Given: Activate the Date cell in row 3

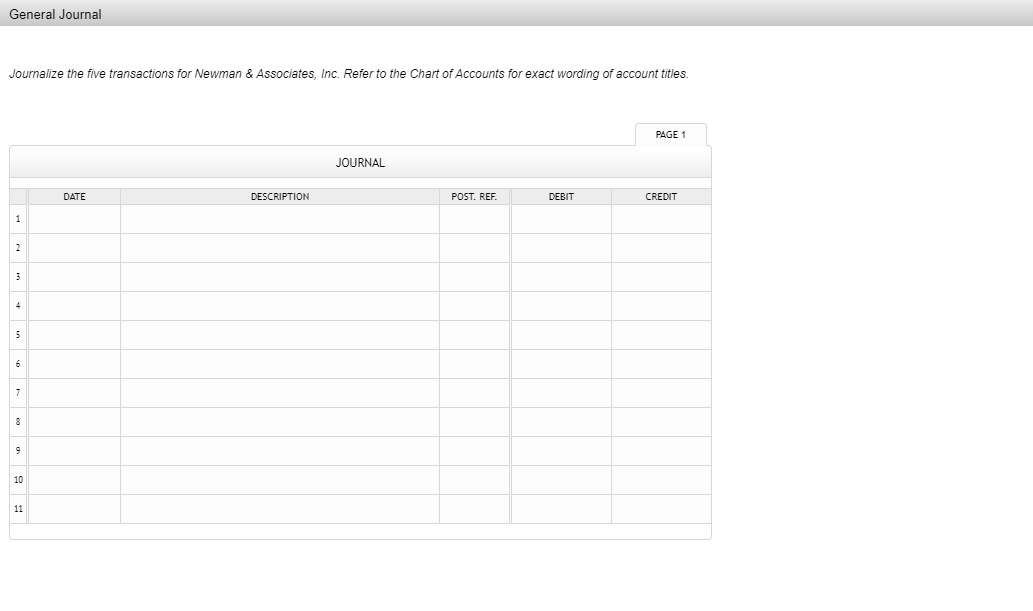Looking at the screenshot, I should tap(74, 277).
